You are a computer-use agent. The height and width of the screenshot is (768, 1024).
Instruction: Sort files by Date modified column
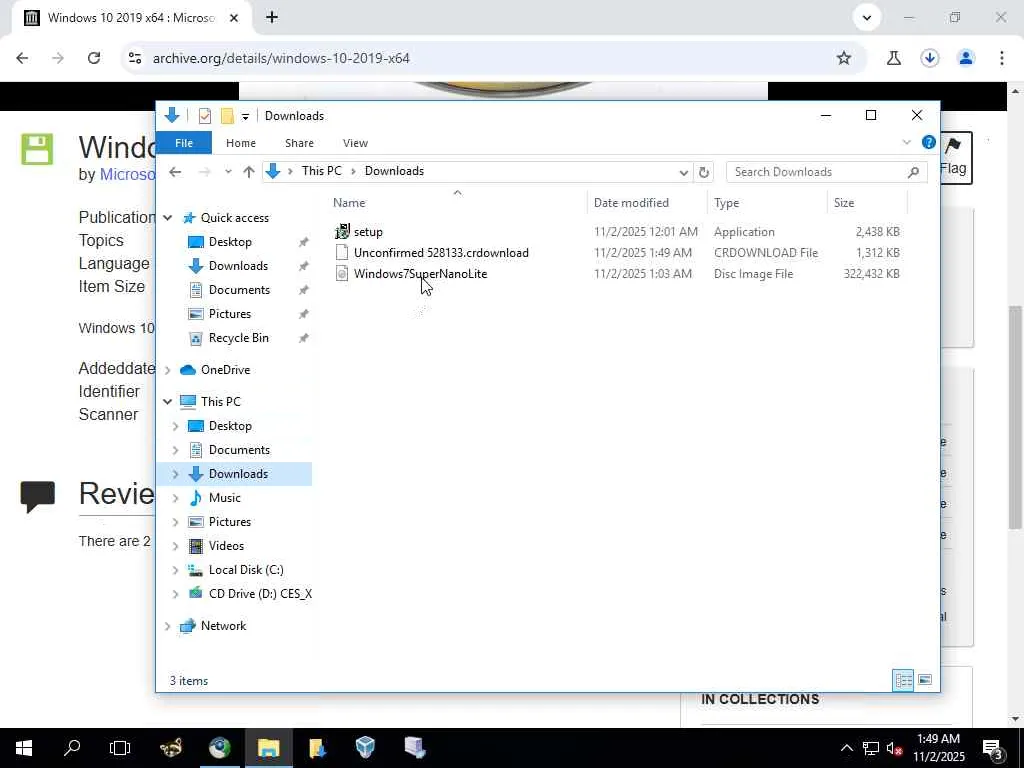coord(631,202)
